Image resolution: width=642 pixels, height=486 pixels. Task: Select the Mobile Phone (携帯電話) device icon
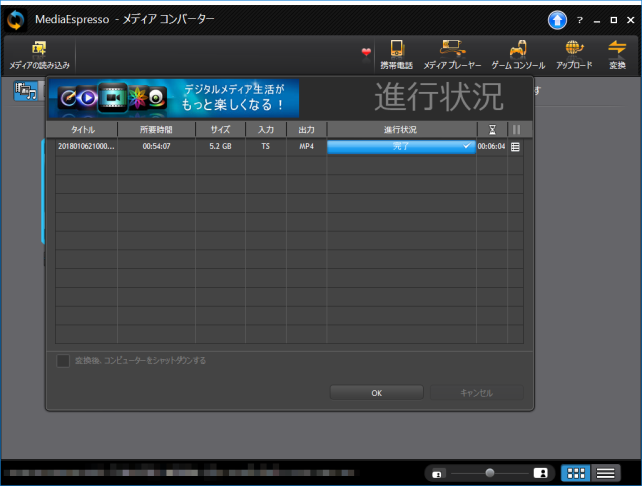[x=396, y=55]
